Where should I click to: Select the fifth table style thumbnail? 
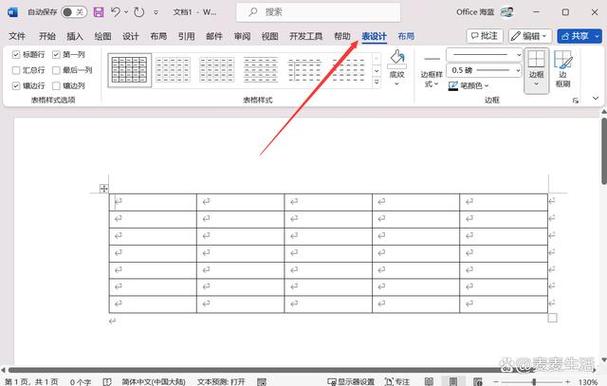click(305, 70)
